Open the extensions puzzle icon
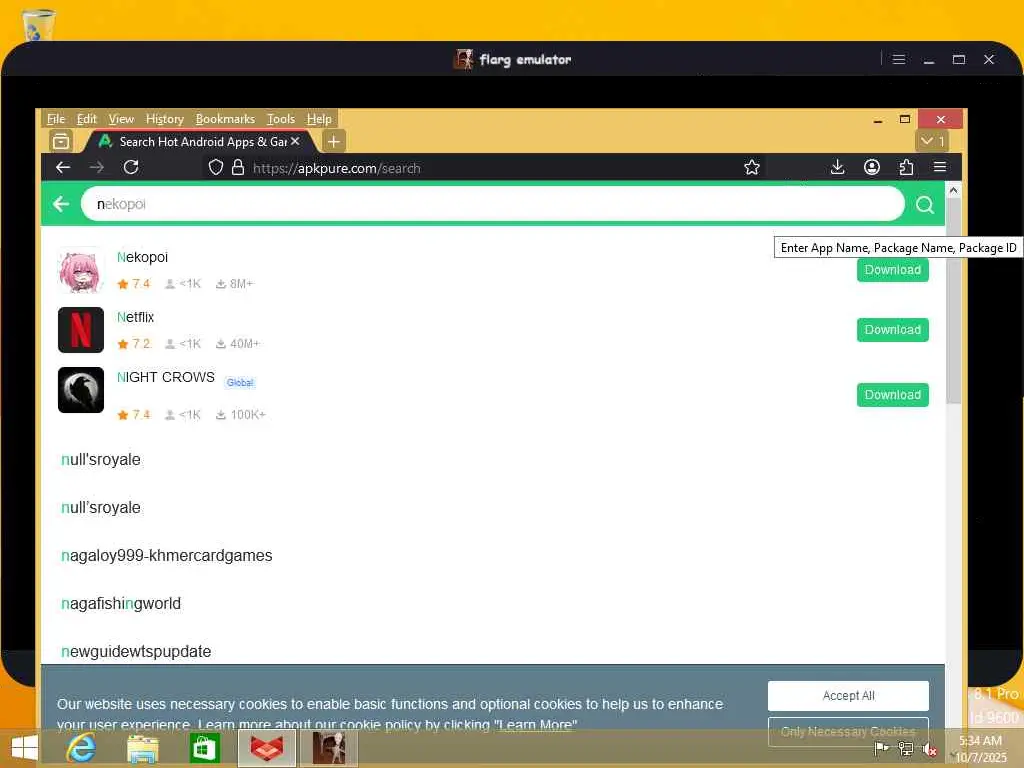1024x768 pixels. [x=906, y=167]
